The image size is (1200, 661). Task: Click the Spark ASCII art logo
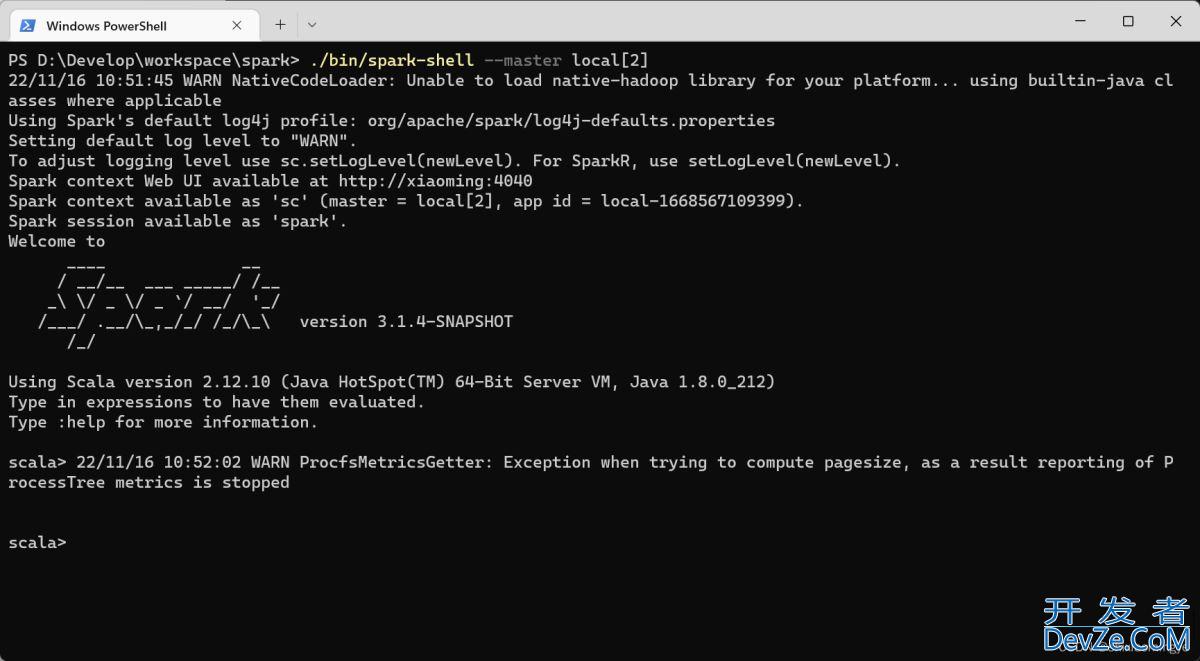click(x=160, y=305)
